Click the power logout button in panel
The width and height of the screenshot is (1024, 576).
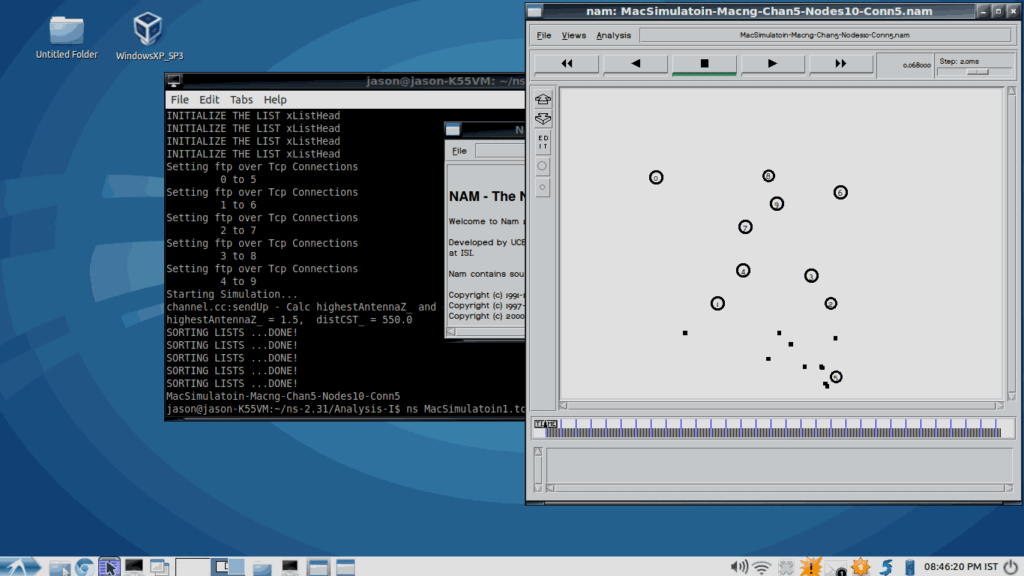[x=1011, y=566]
